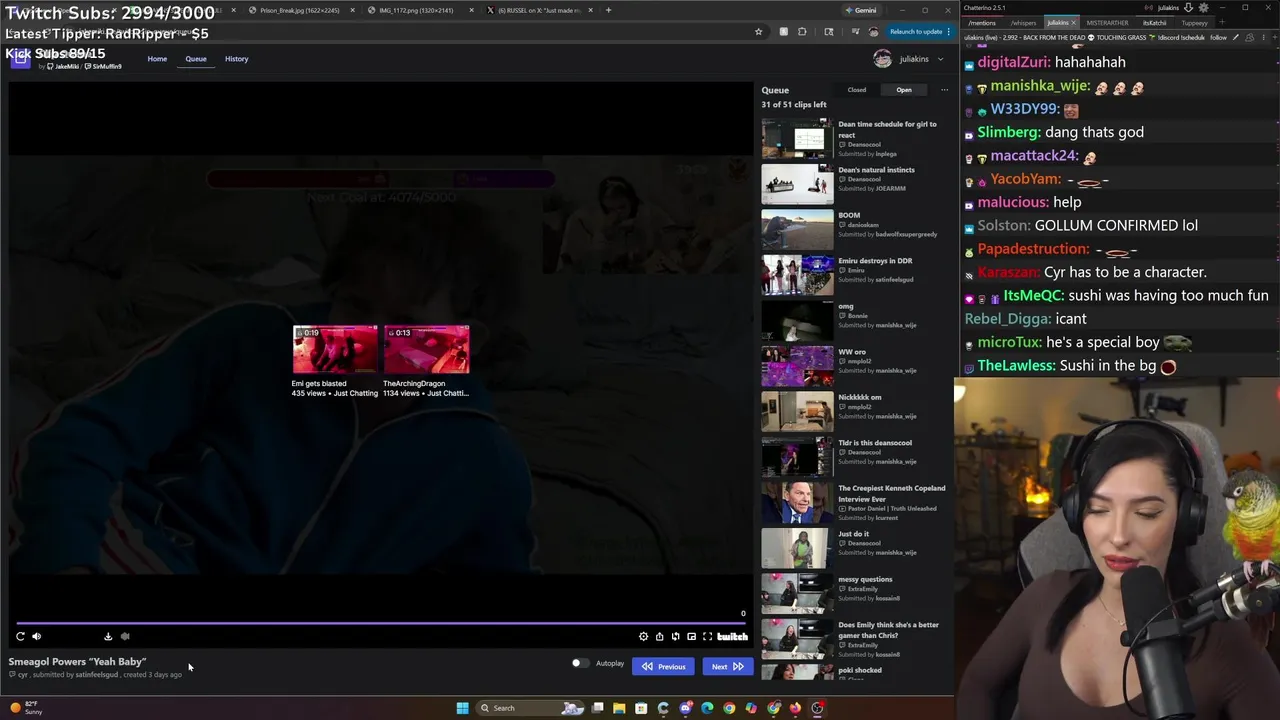The image size is (1280, 720).
Task: Share the clip from the player
Action: pos(659,636)
